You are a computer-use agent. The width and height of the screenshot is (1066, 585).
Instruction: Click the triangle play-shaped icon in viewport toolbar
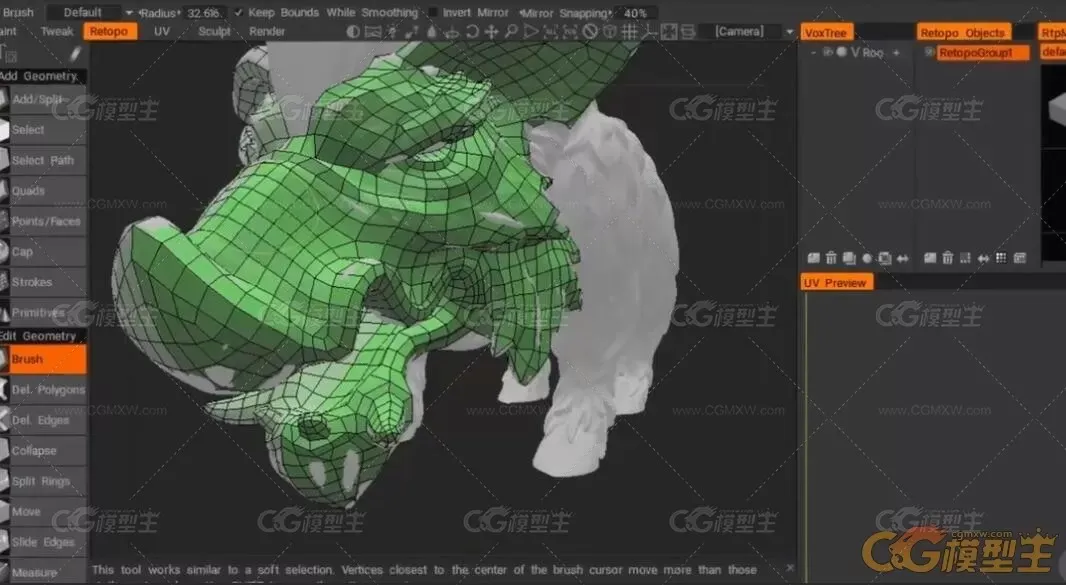(530, 31)
